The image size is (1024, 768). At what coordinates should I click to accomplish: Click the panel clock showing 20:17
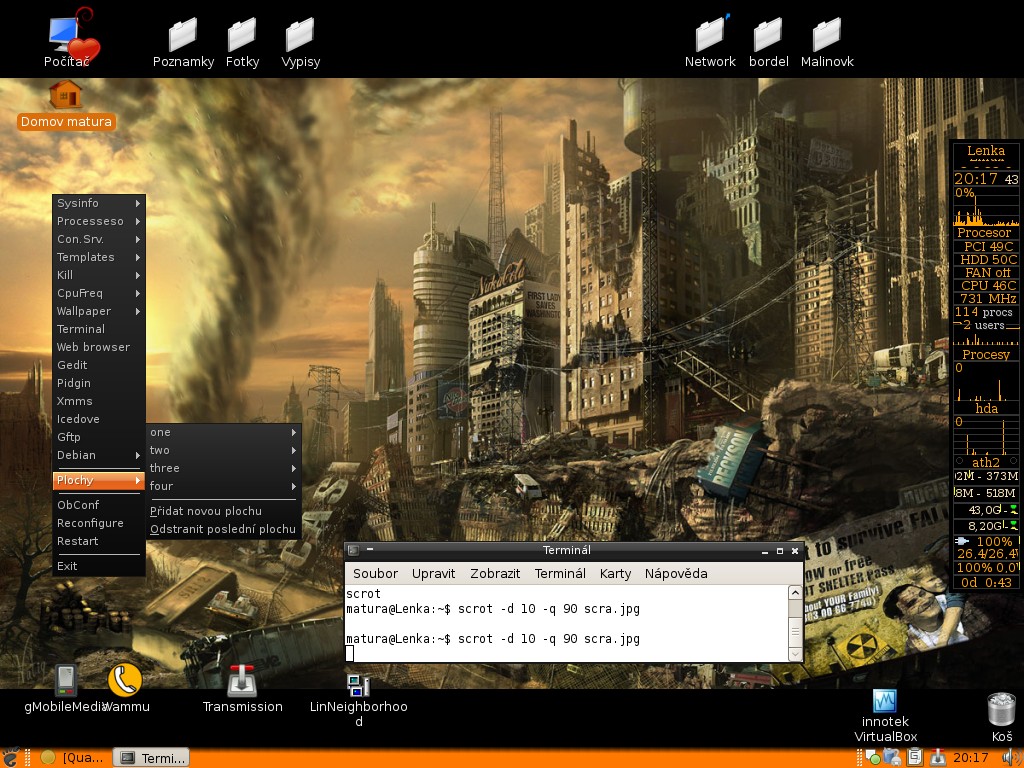coord(970,758)
